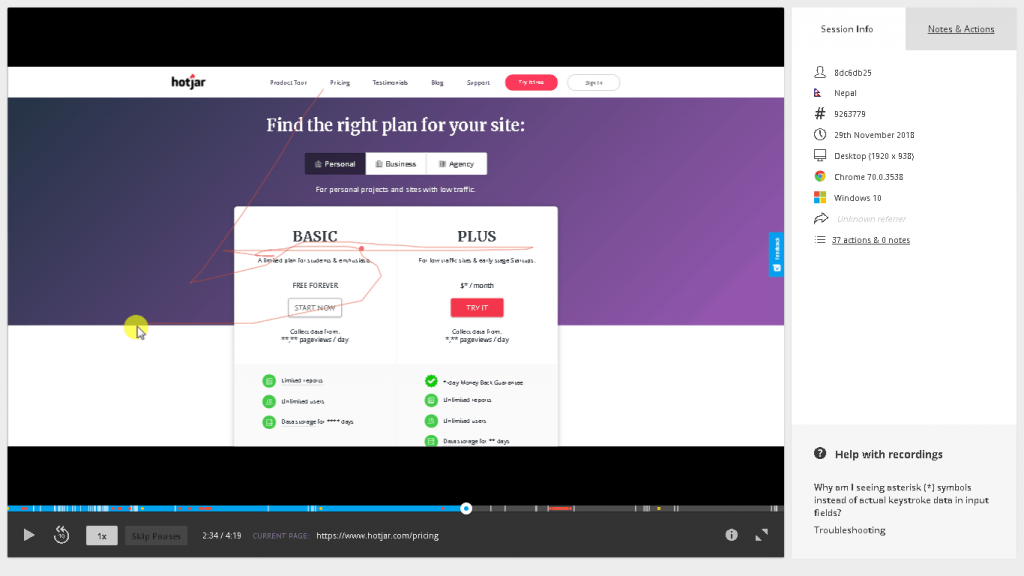Open Testimonials in the hotjar nav
This screenshot has width=1024, height=576.
[390, 82]
